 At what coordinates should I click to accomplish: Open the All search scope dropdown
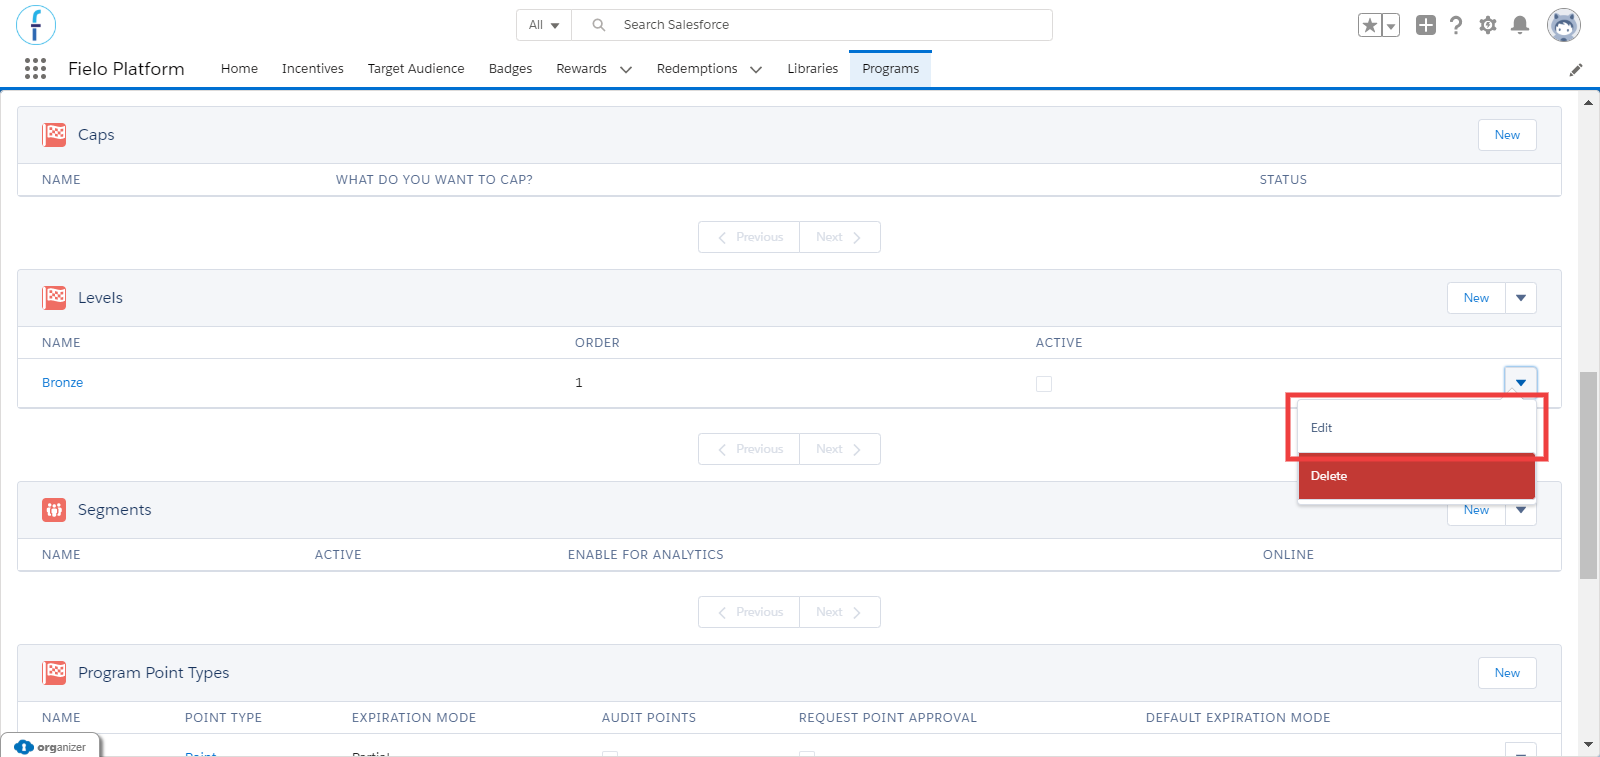pos(544,25)
